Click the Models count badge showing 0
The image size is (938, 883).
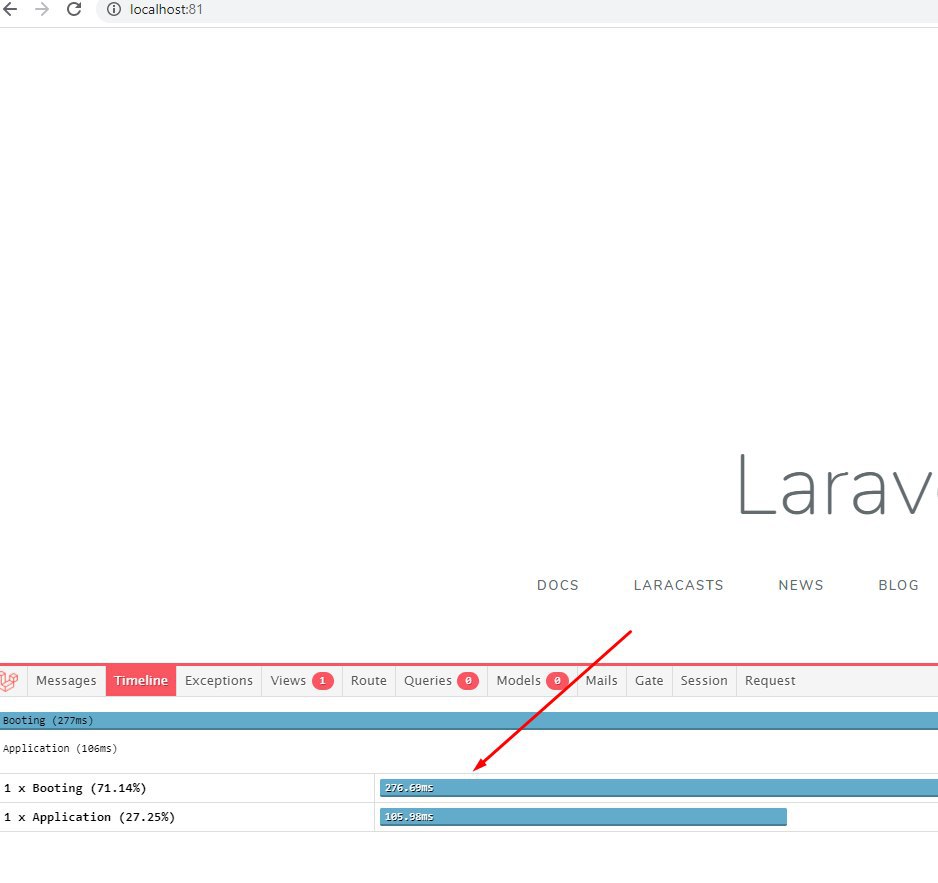(x=557, y=681)
